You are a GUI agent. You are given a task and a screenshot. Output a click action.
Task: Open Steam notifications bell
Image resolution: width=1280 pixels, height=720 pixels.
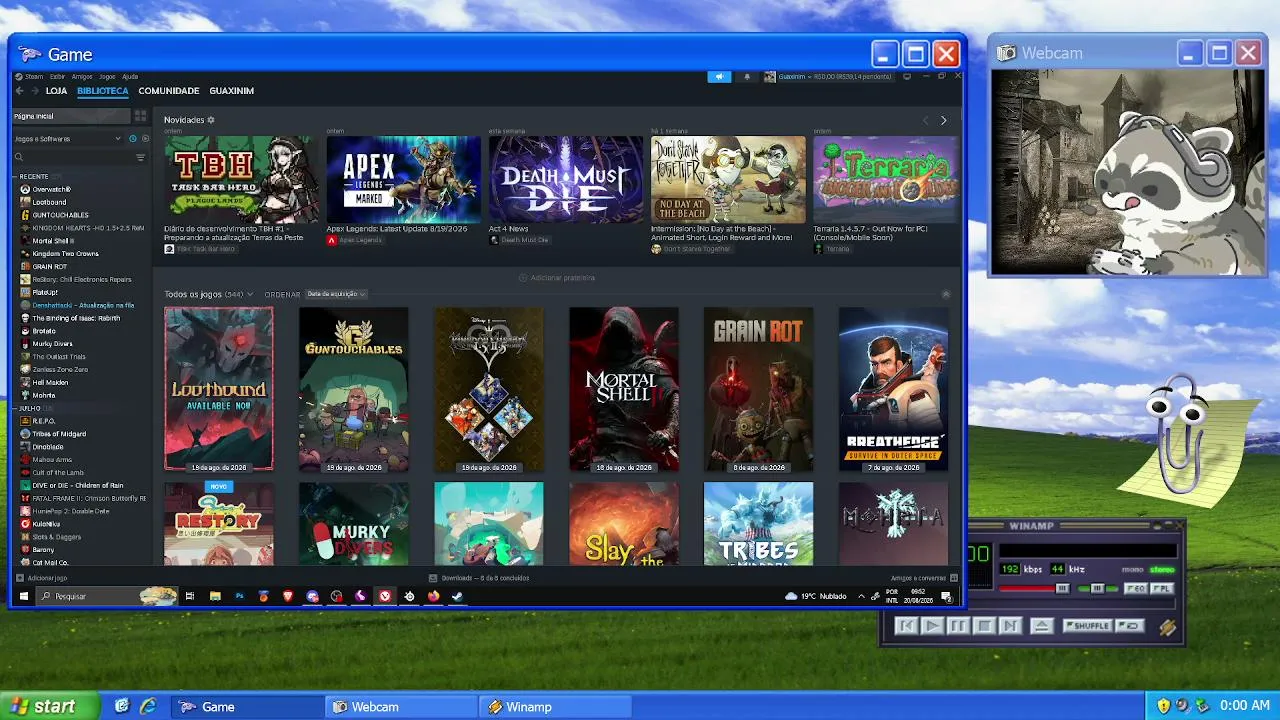point(747,77)
